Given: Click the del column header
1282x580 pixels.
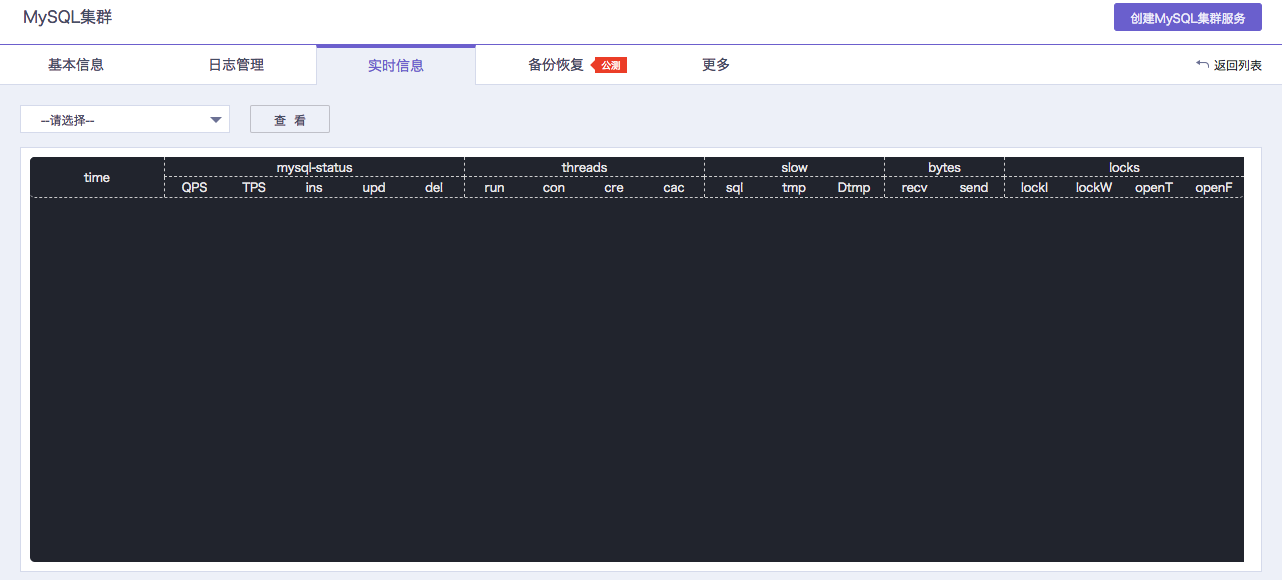Looking at the screenshot, I should [x=434, y=187].
